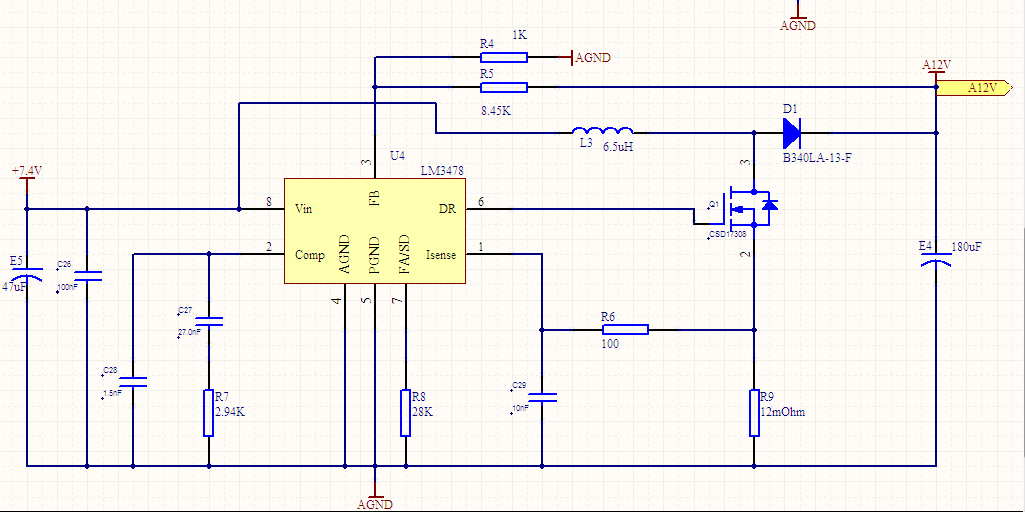Click the AGND ground port under PGND wire
The height and width of the screenshot is (512, 1025).
(x=375, y=498)
